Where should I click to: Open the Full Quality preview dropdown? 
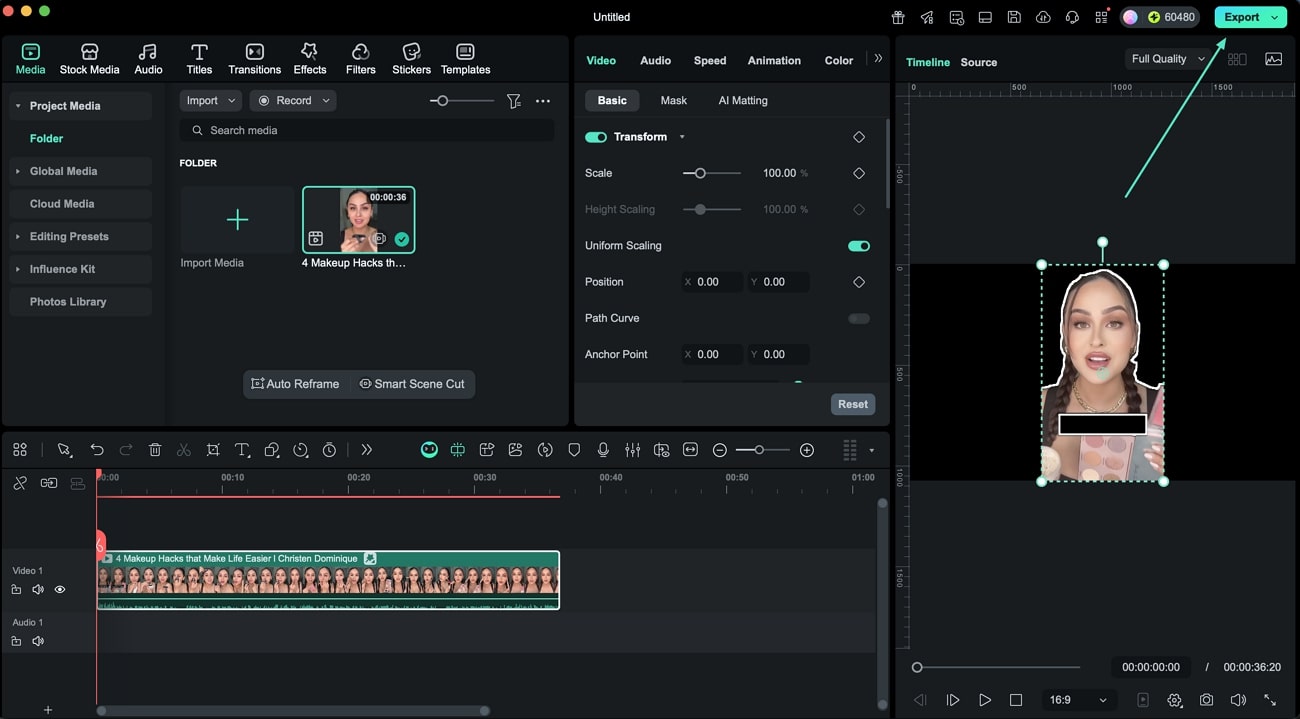[1166, 58]
